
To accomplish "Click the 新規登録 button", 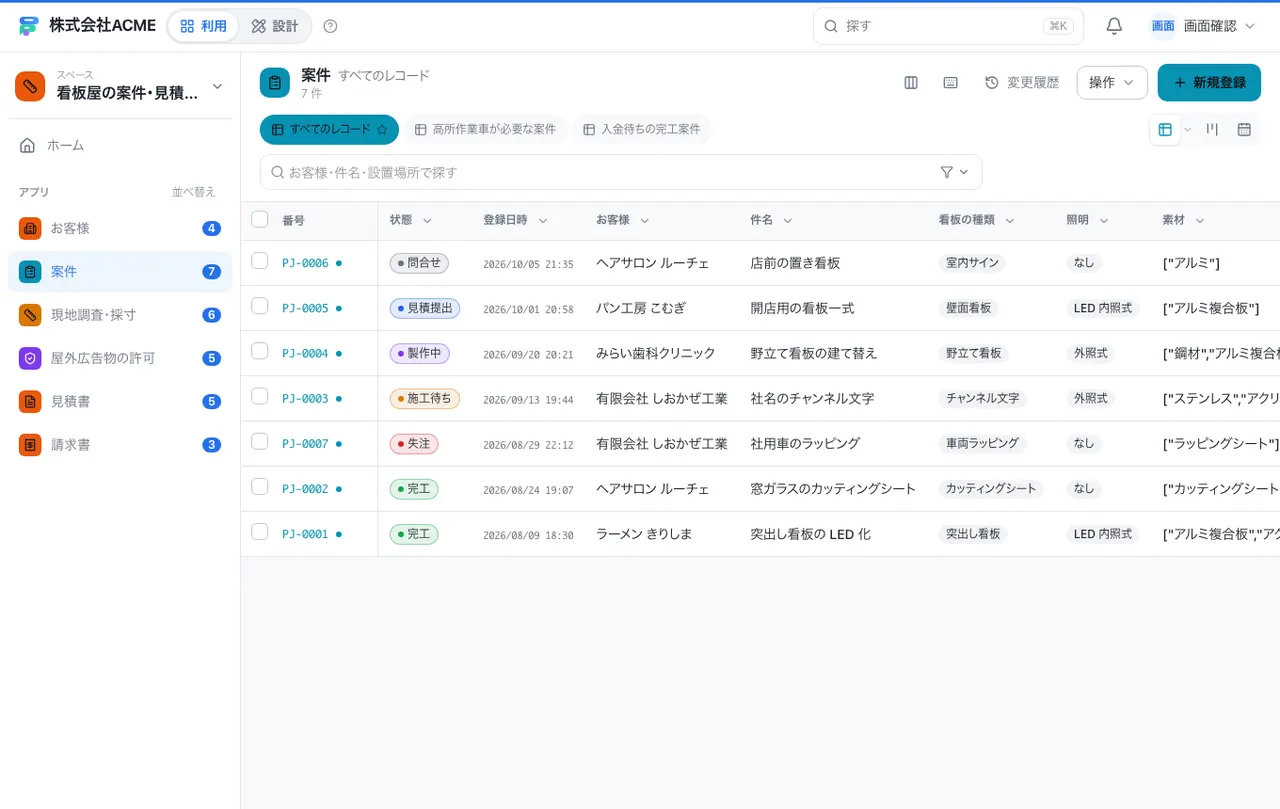I will (x=1209, y=83).
